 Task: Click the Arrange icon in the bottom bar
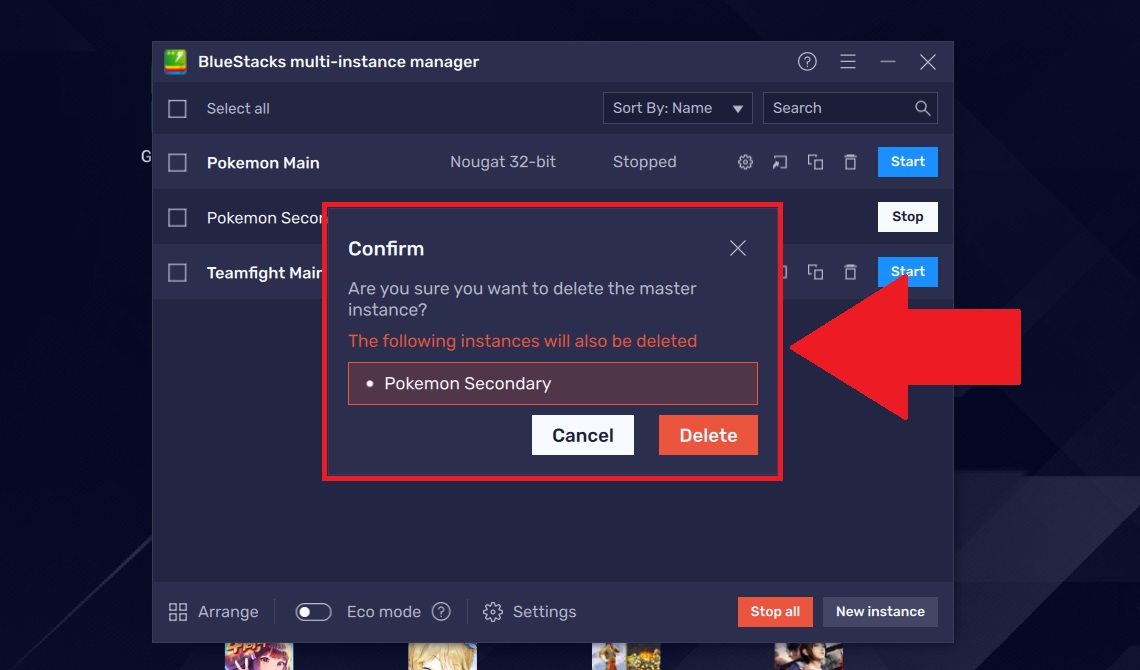(181, 611)
